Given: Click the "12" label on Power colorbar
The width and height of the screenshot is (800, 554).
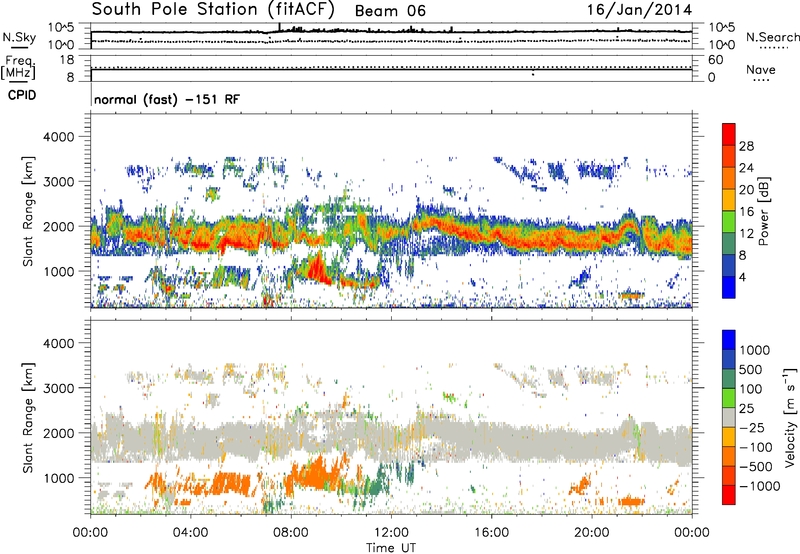Looking at the screenshot, I should tap(746, 233).
